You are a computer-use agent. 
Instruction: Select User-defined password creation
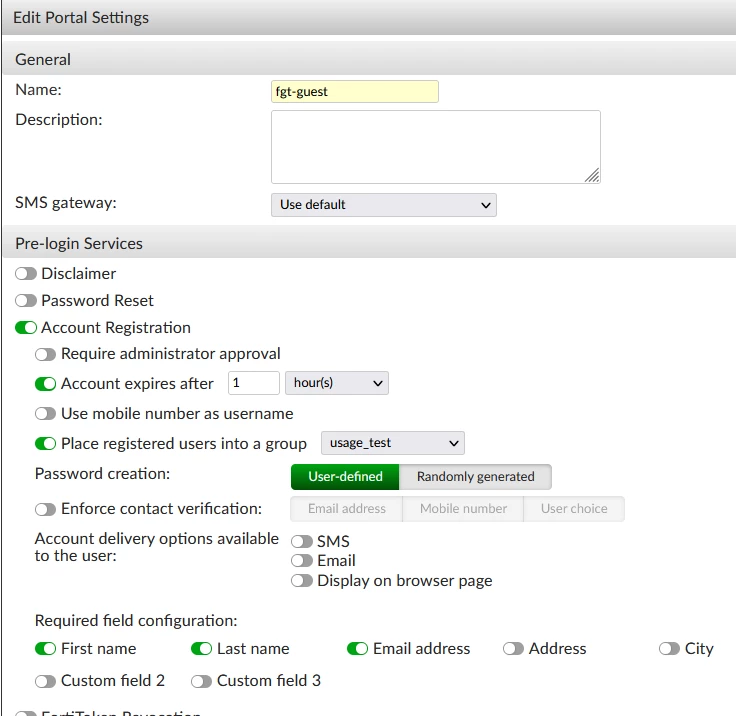click(345, 477)
